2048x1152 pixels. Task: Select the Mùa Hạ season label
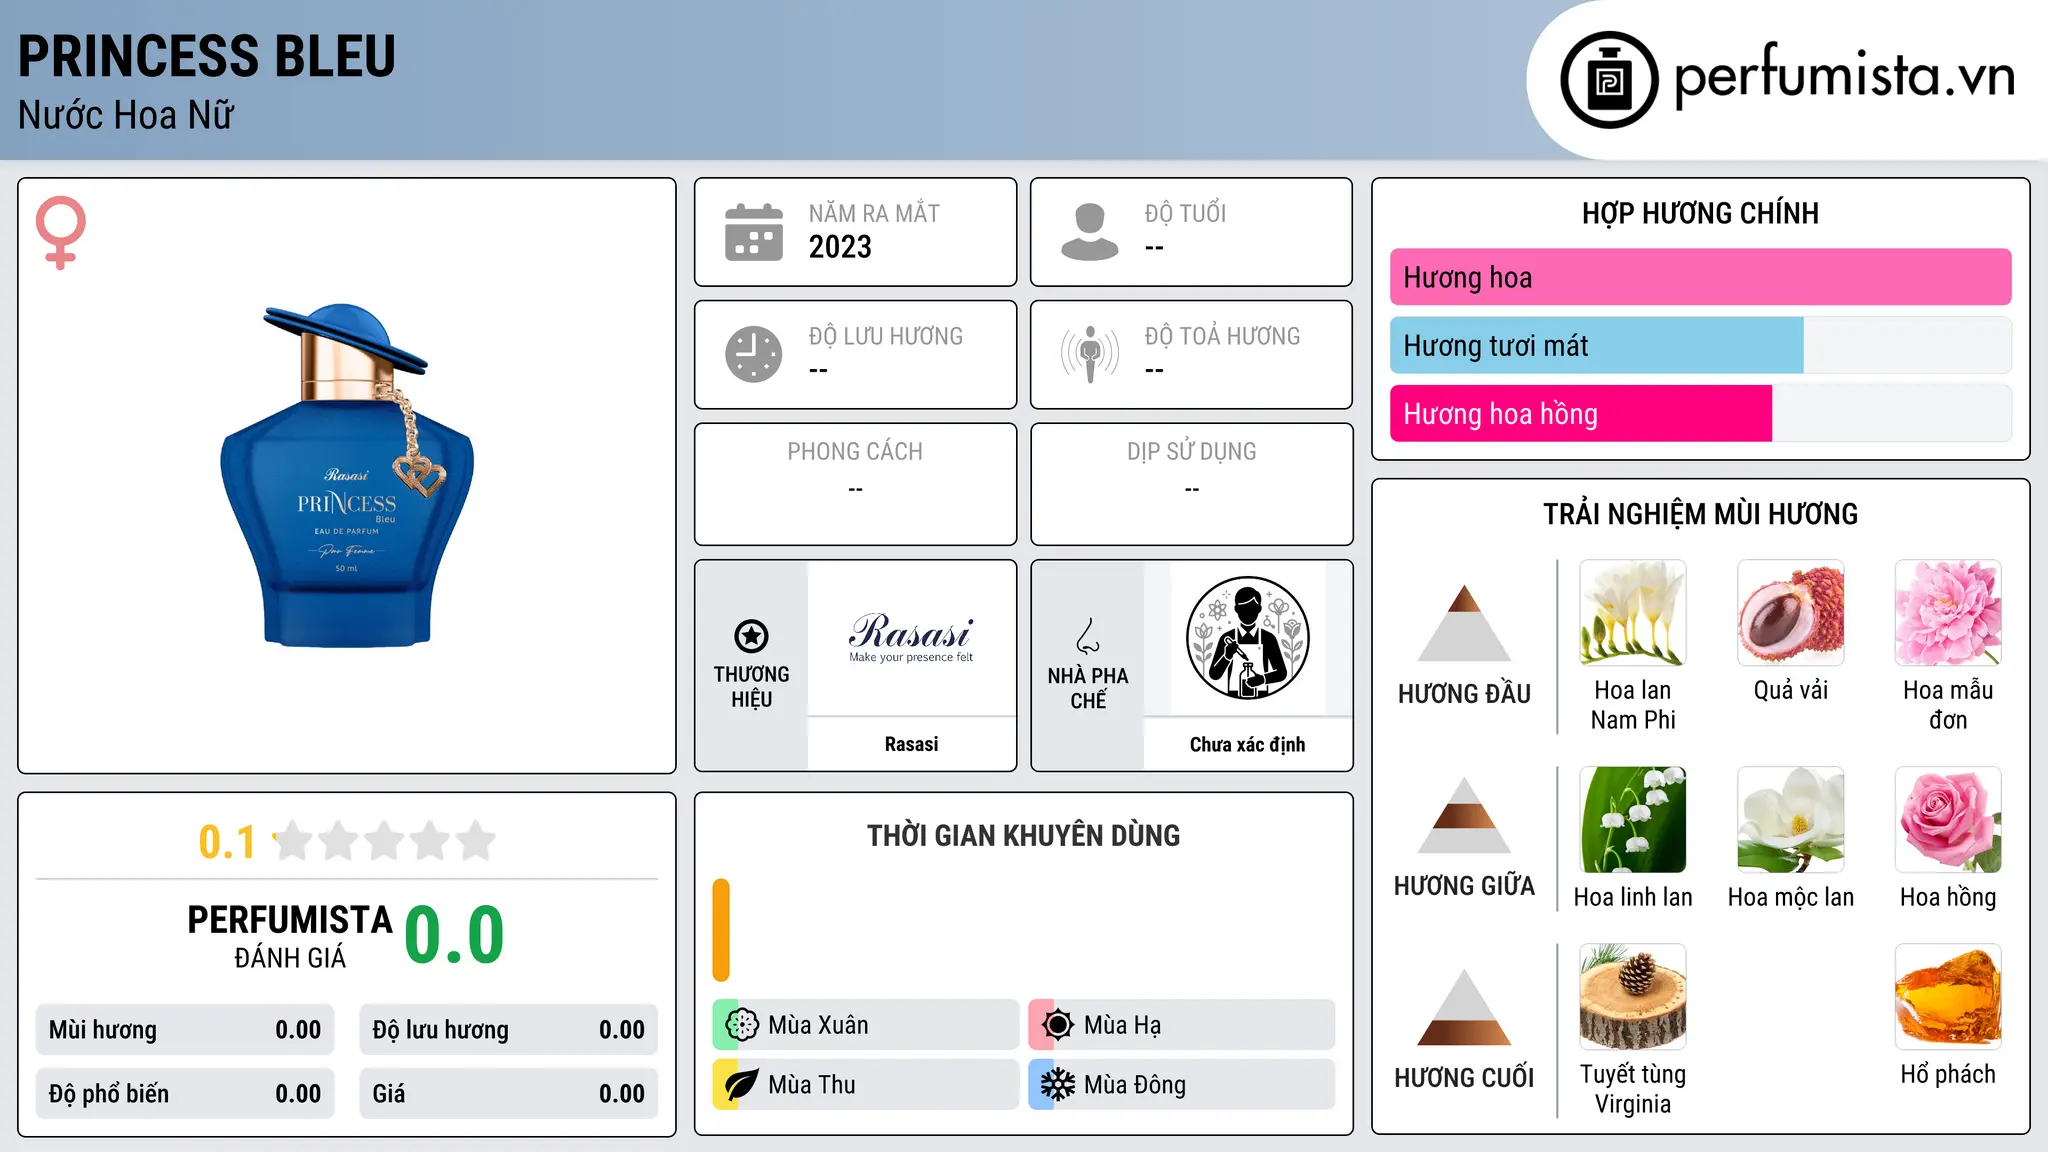1123,1025
